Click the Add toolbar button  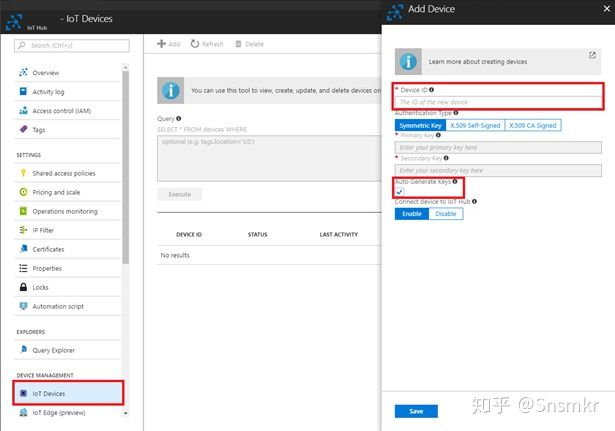point(169,44)
